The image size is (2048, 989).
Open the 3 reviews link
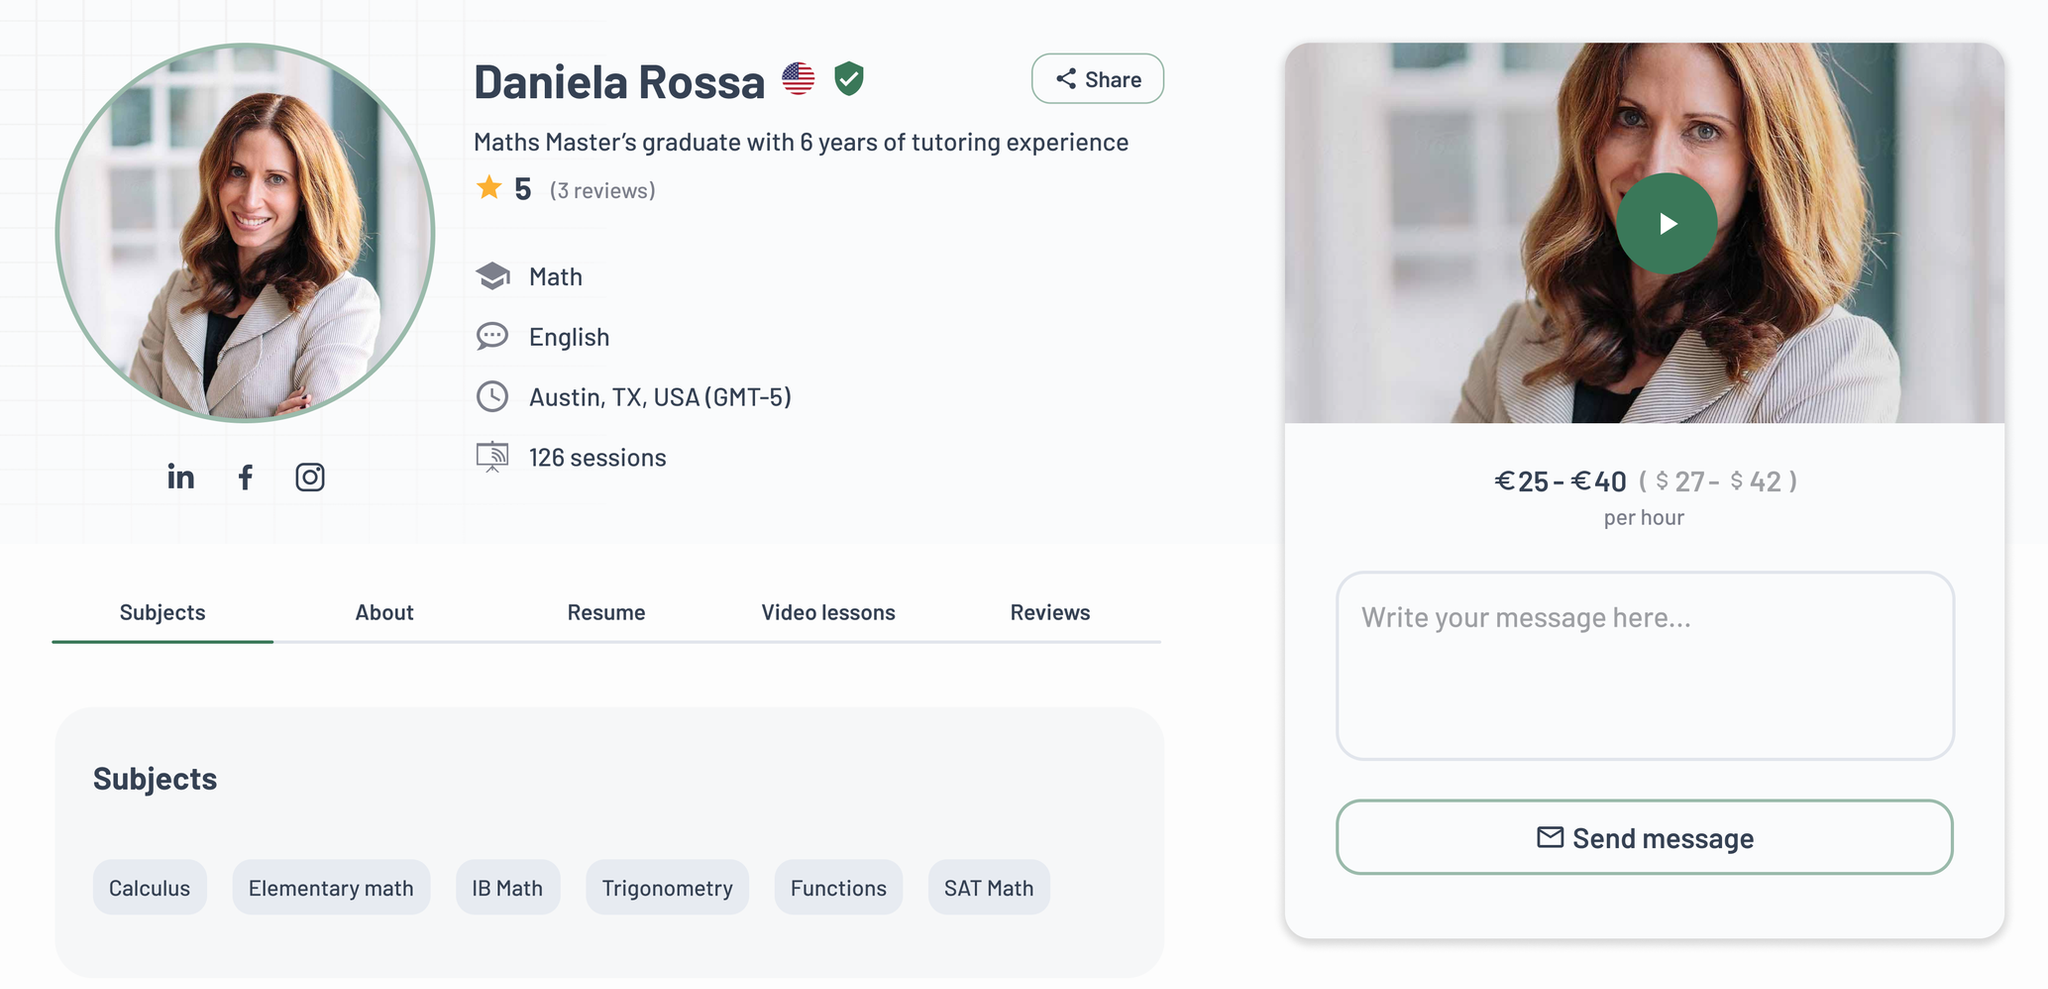[602, 190]
